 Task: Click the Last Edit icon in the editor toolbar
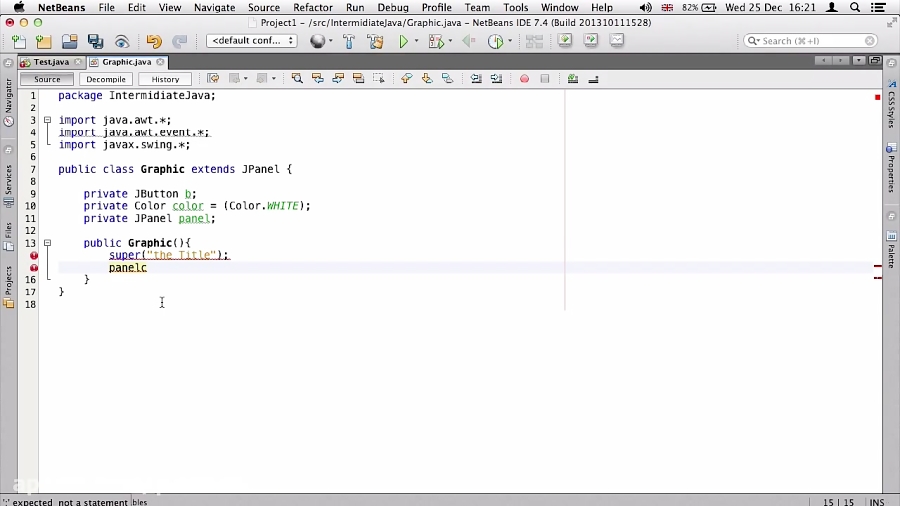pos(213,79)
